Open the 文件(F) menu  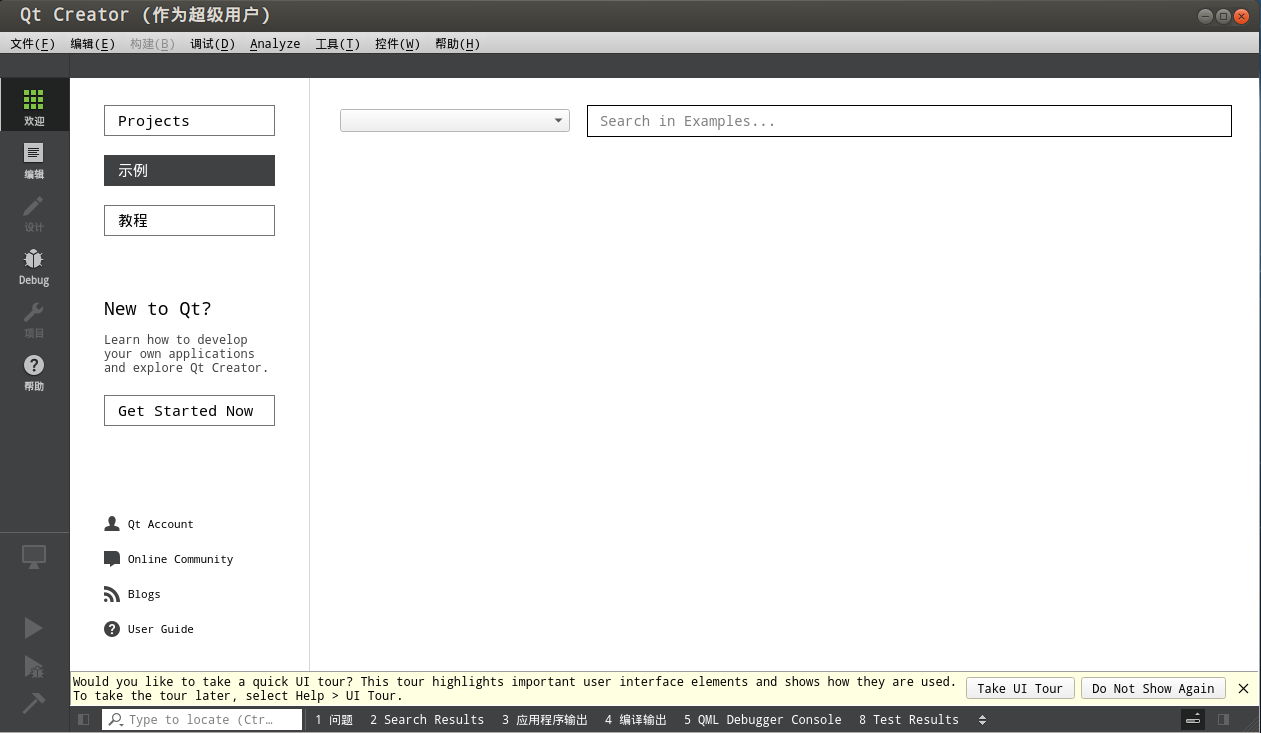coord(33,44)
